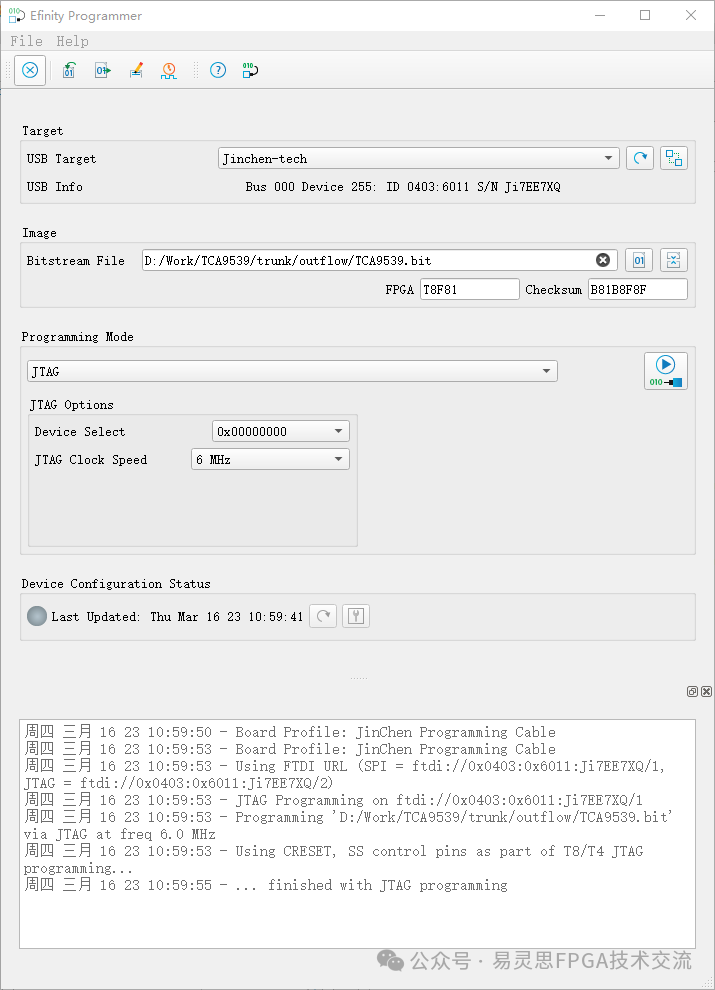Click the USB Info text with Bus 000 Device 255

click(x=403, y=187)
